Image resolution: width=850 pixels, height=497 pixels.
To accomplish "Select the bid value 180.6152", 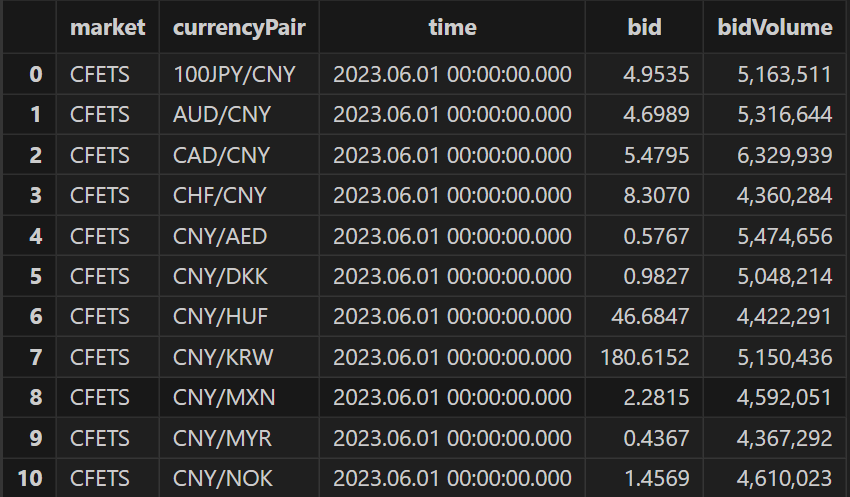I will [645, 357].
